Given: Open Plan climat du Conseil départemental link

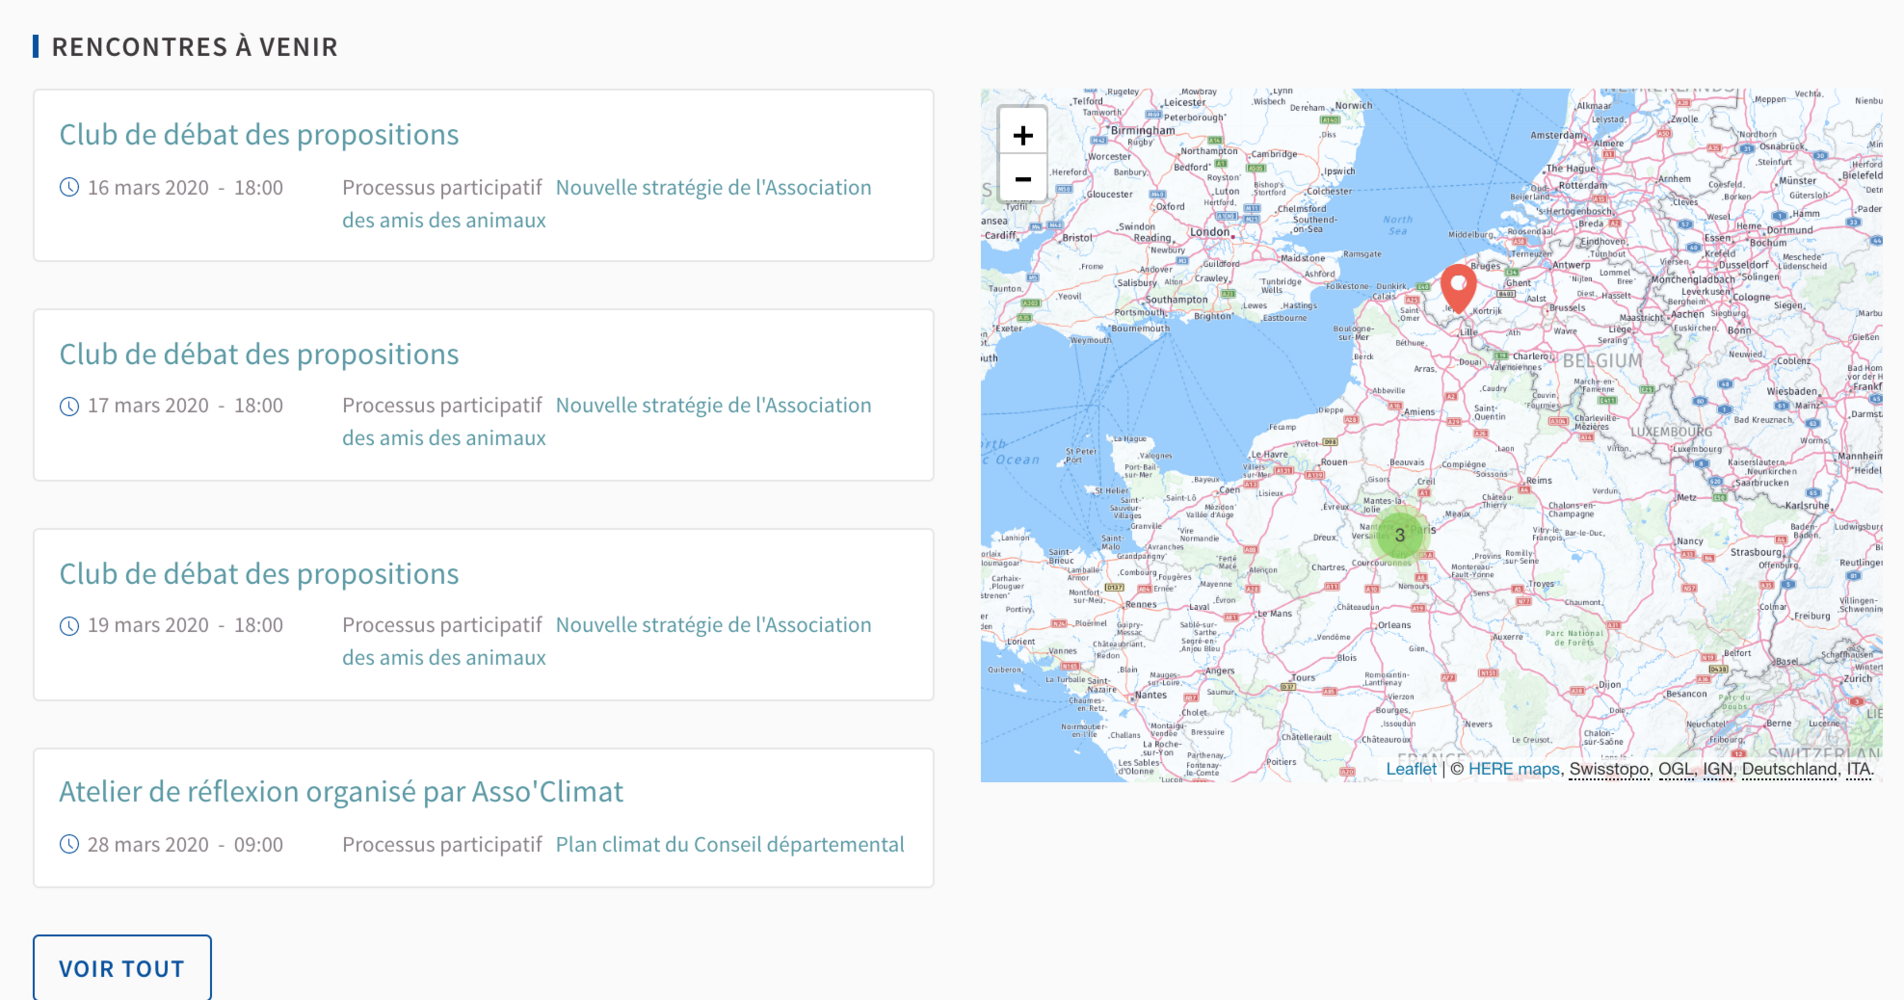Looking at the screenshot, I should point(729,845).
